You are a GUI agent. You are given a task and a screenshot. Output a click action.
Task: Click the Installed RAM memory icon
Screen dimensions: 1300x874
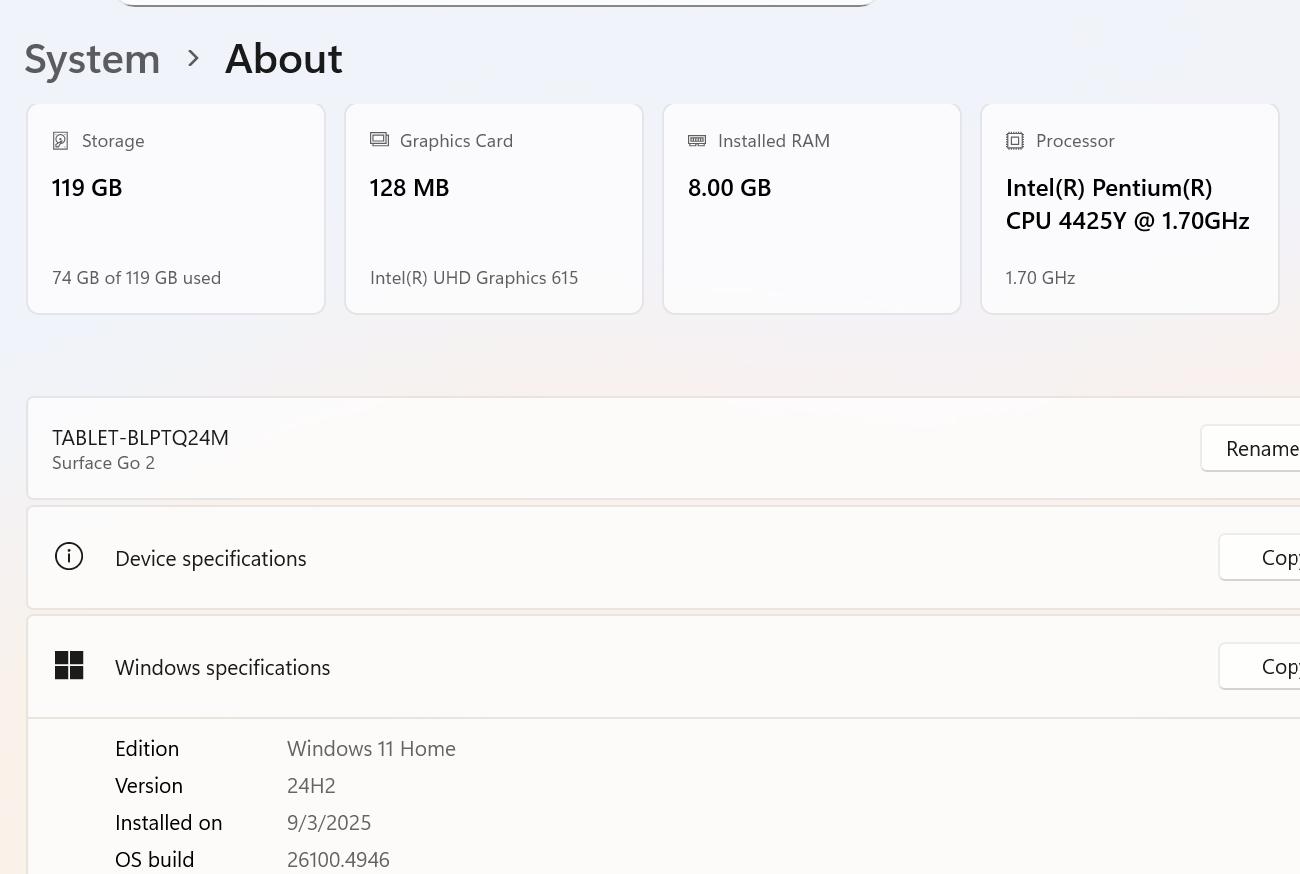click(697, 141)
